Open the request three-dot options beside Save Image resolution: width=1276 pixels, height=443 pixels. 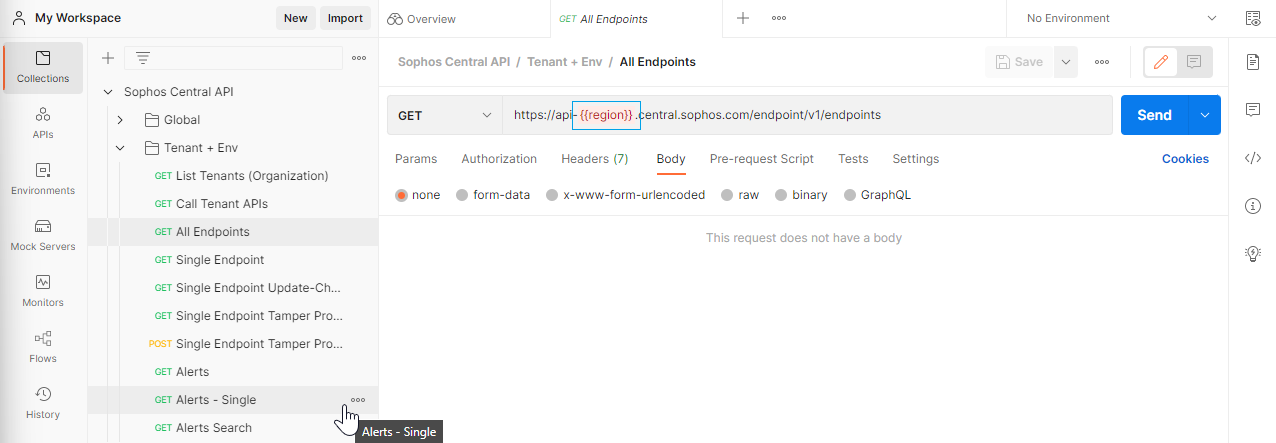click(x=1102, y=62)
